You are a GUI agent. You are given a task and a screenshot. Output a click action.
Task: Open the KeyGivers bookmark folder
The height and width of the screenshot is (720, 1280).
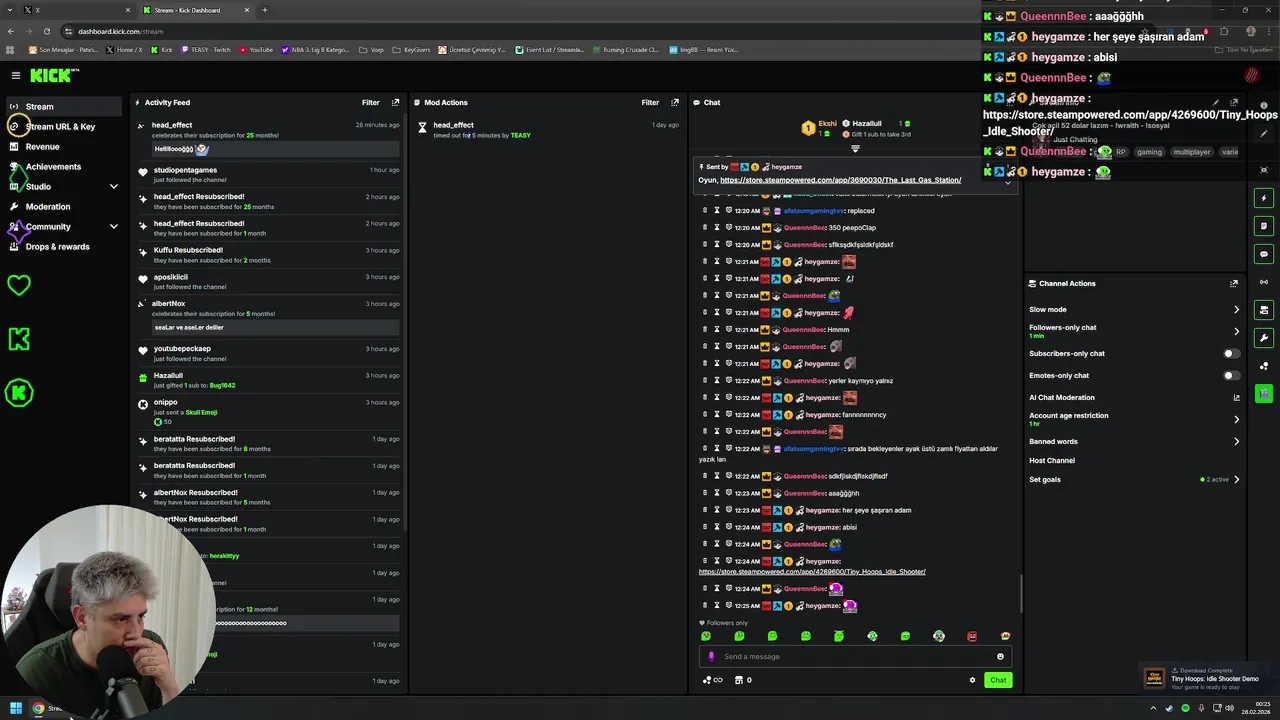(x=411, y=50)
